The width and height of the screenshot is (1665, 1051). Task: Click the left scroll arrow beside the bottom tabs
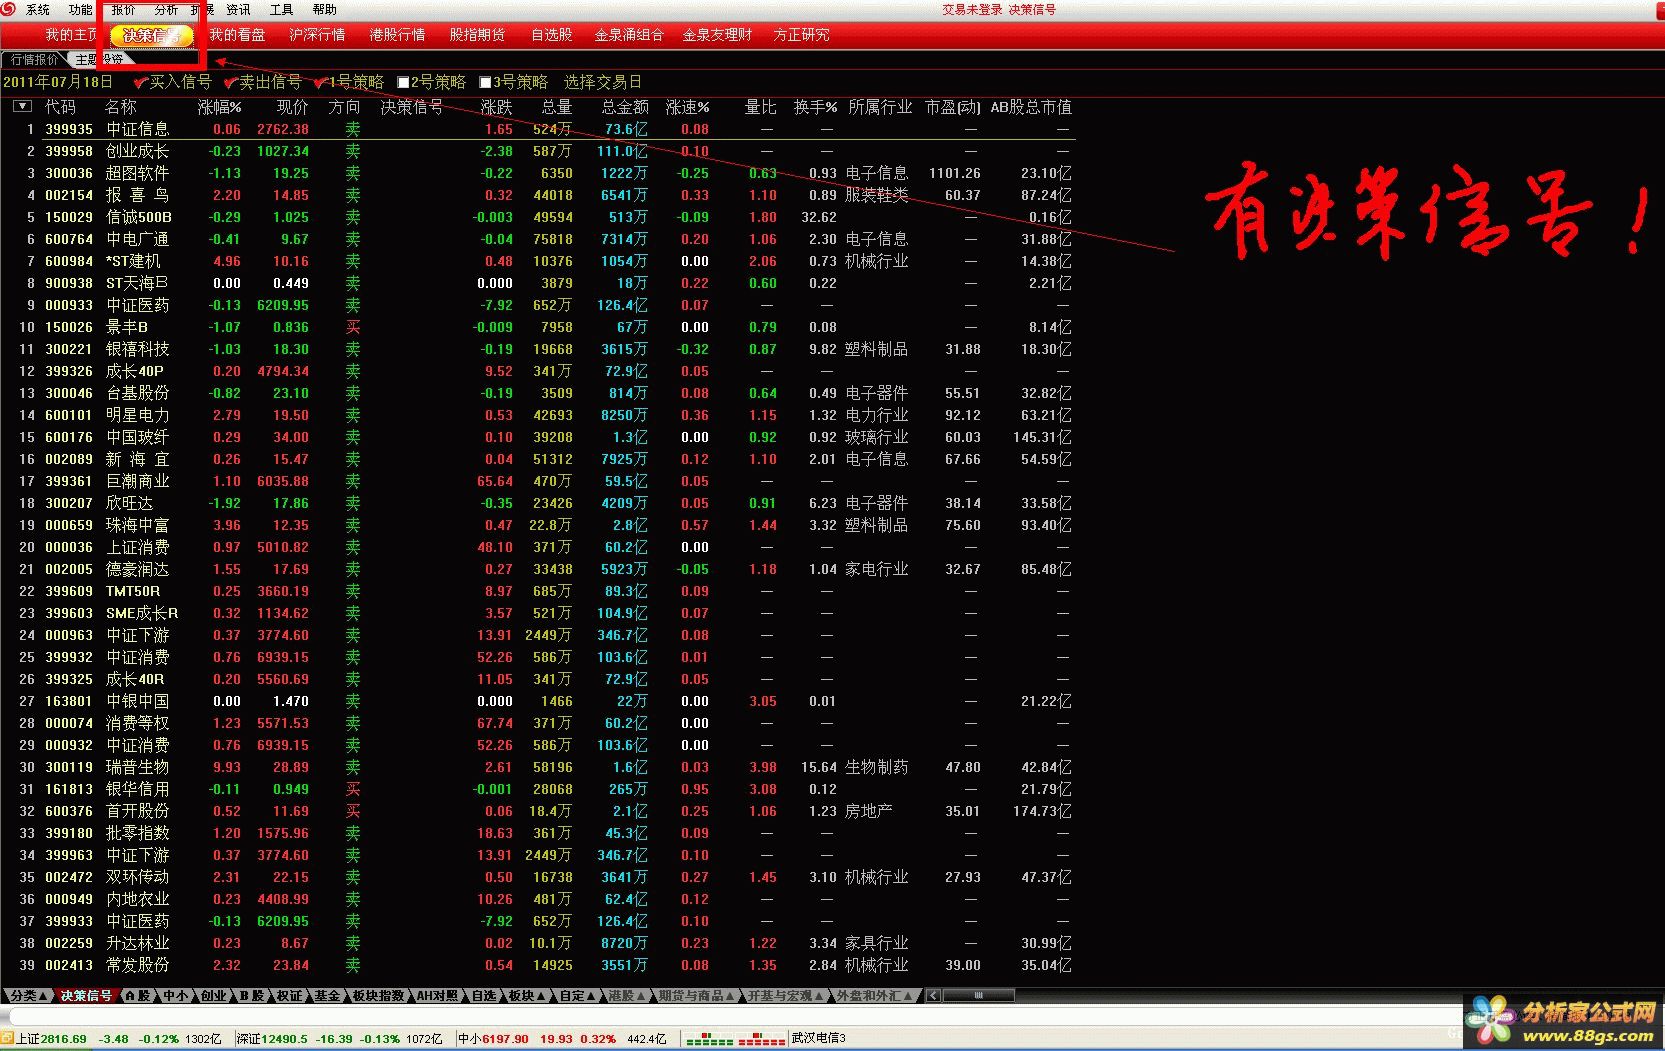pos(933,995)
